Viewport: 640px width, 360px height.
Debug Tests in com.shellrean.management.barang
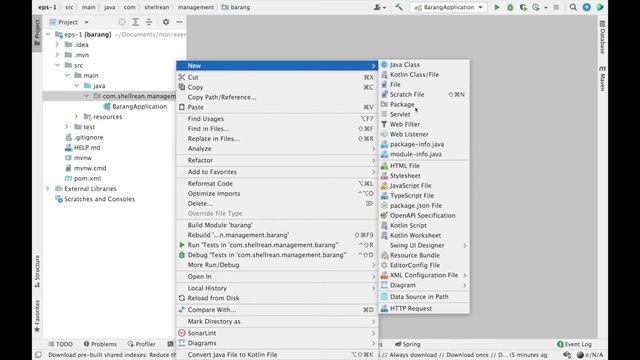click(x=277, y=255)
